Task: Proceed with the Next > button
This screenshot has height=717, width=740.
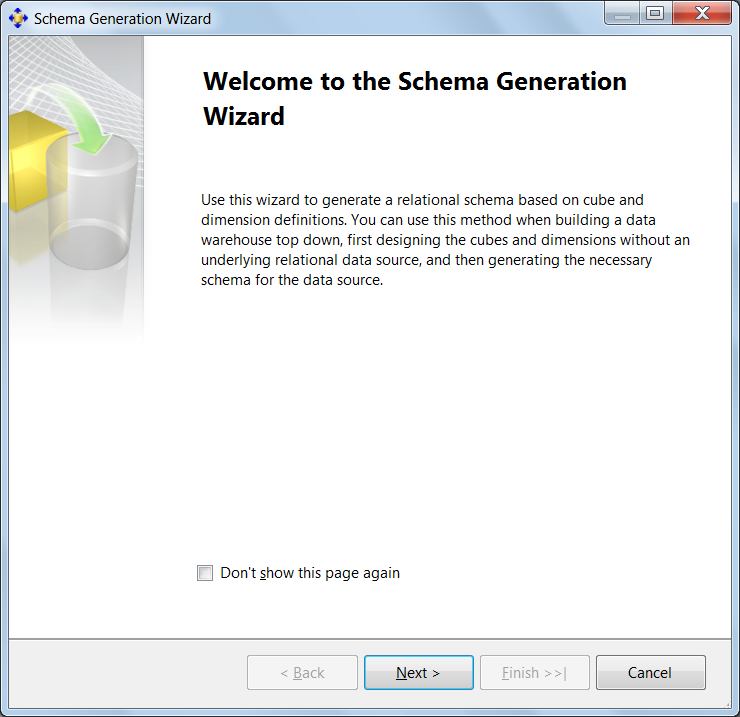Action: (x=418, y=673)
